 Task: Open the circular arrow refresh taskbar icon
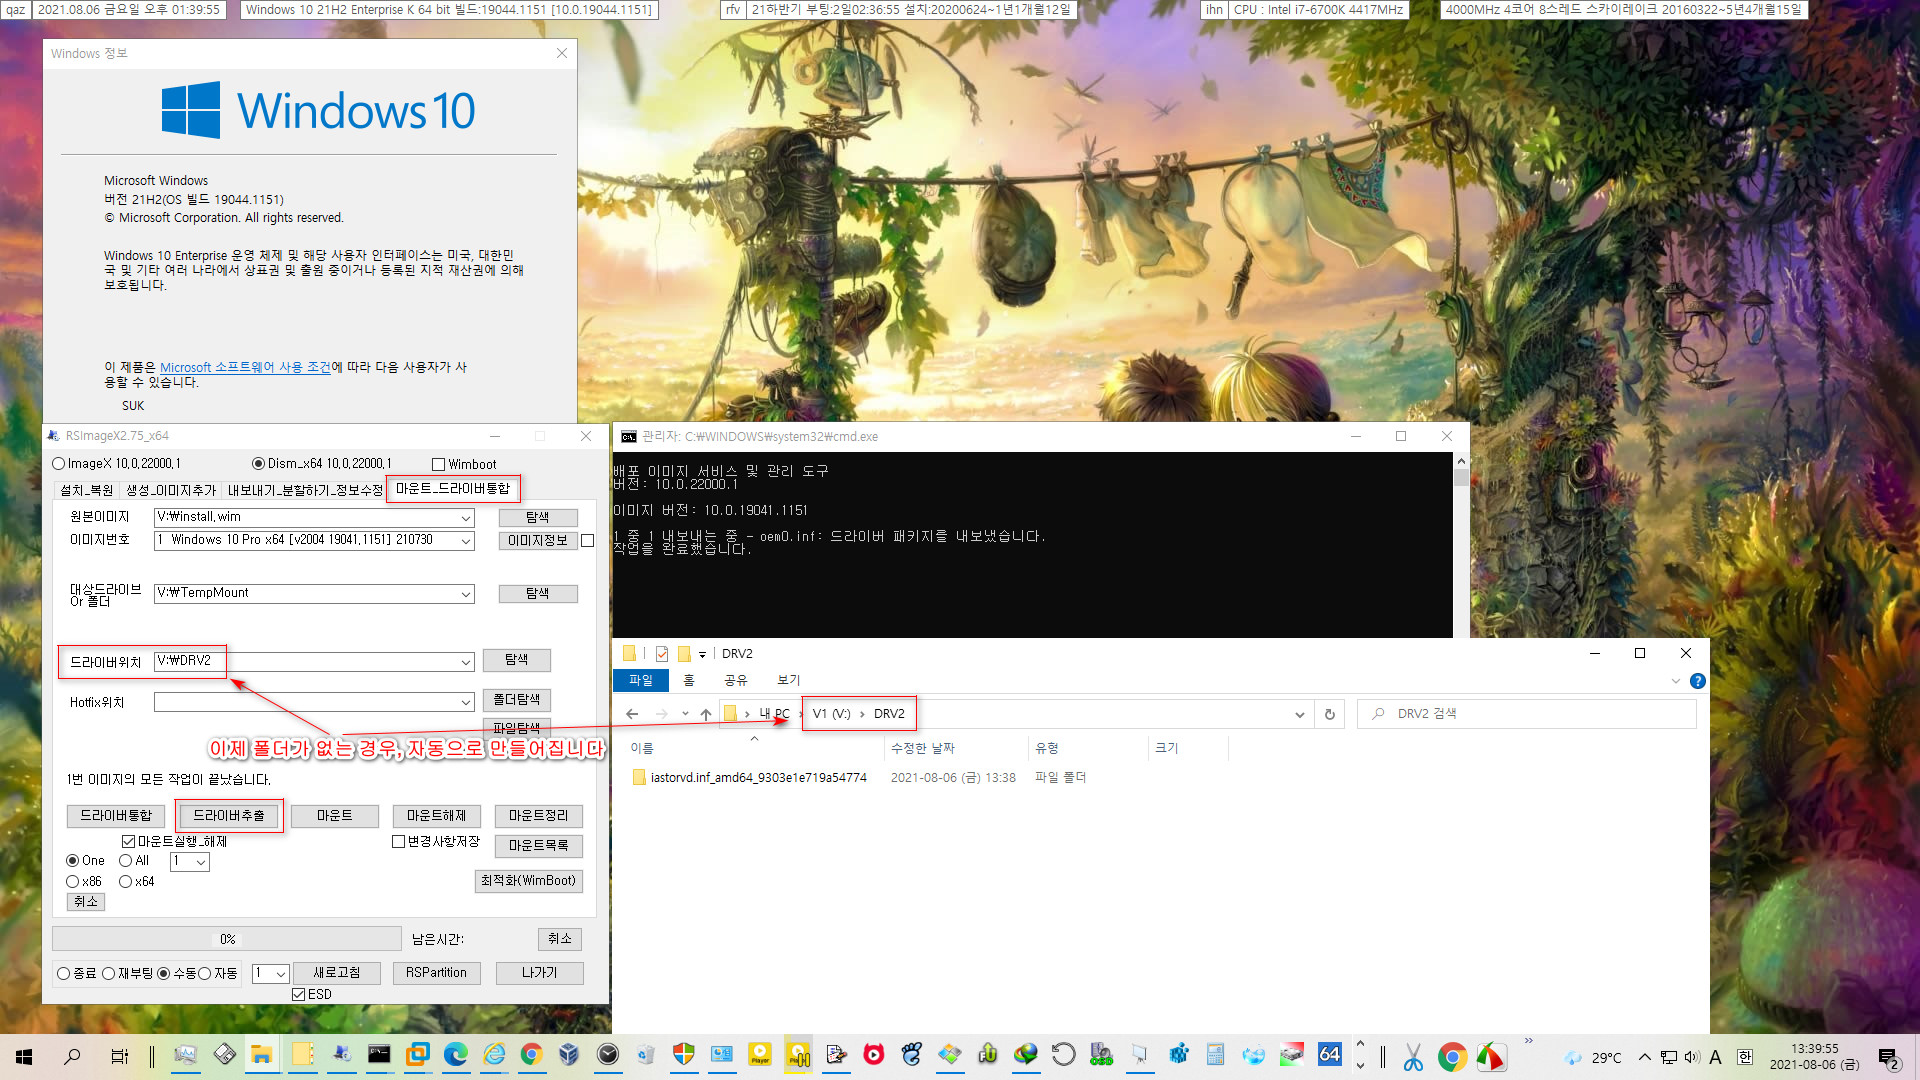(1063, 1055)
